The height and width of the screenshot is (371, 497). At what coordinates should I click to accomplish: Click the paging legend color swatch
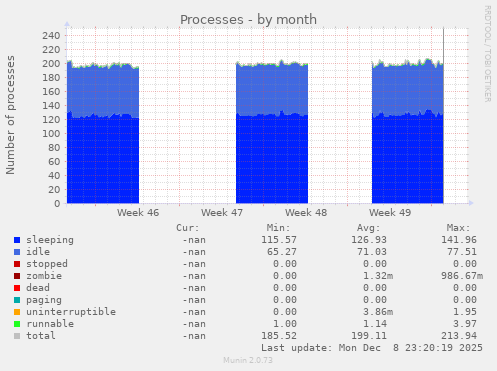17,300
